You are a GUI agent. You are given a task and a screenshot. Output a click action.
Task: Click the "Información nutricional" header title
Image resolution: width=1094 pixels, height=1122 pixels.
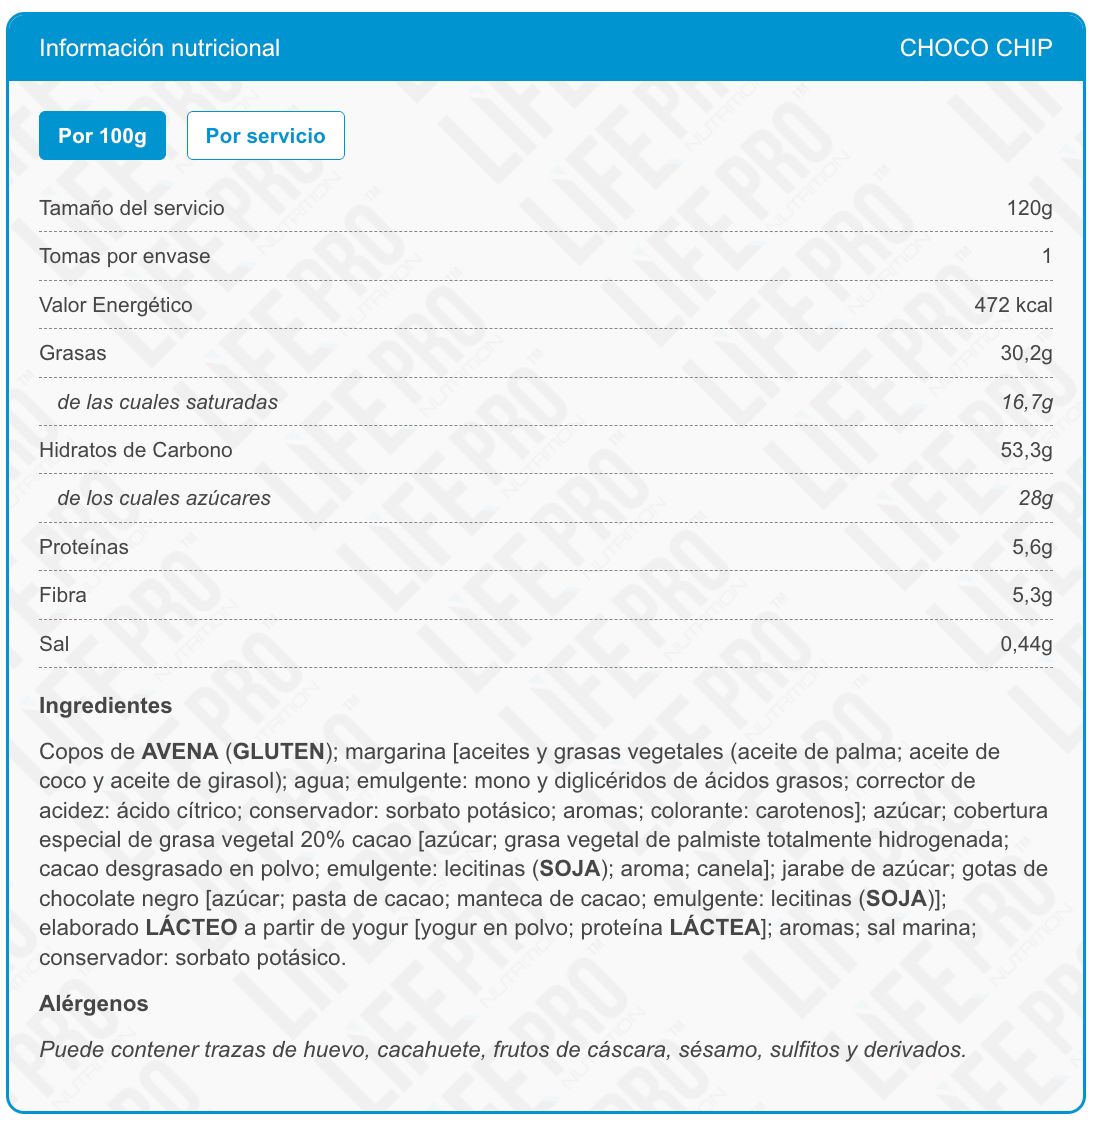click(x=159, y=48)
